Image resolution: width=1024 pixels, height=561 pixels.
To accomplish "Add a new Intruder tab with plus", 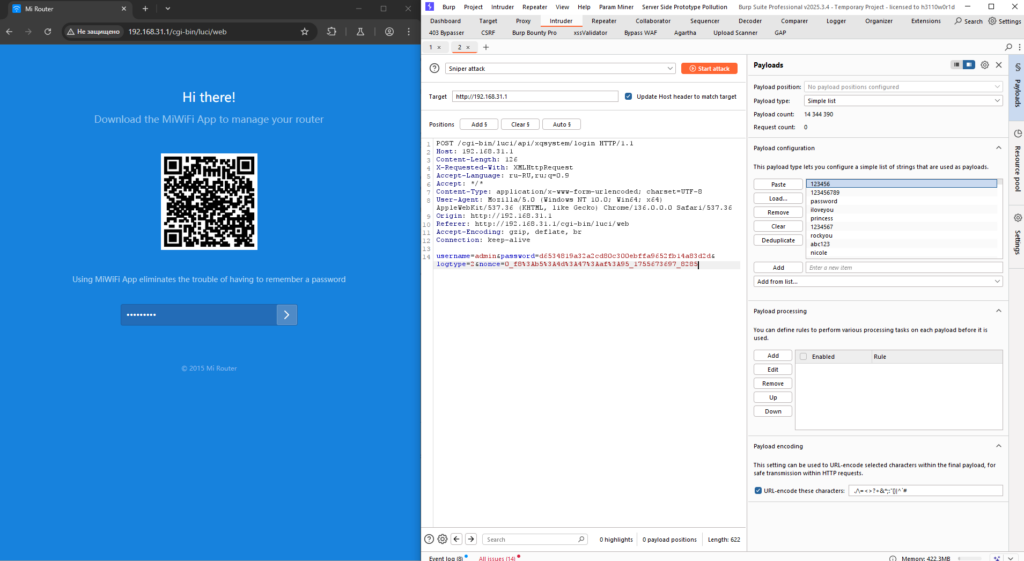I will 485,47.
